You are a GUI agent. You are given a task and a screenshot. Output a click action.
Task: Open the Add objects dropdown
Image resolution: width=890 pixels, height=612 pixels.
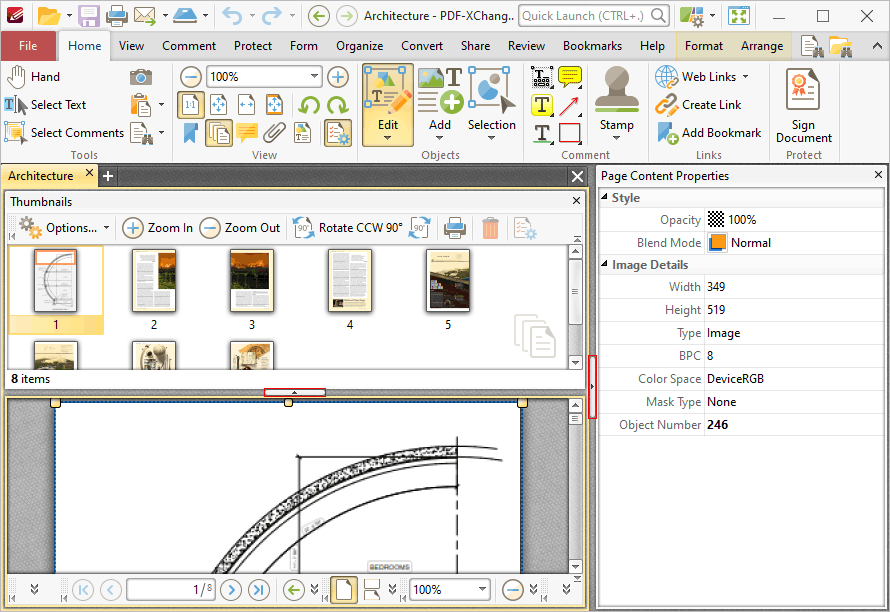click(x=440, y=137)
